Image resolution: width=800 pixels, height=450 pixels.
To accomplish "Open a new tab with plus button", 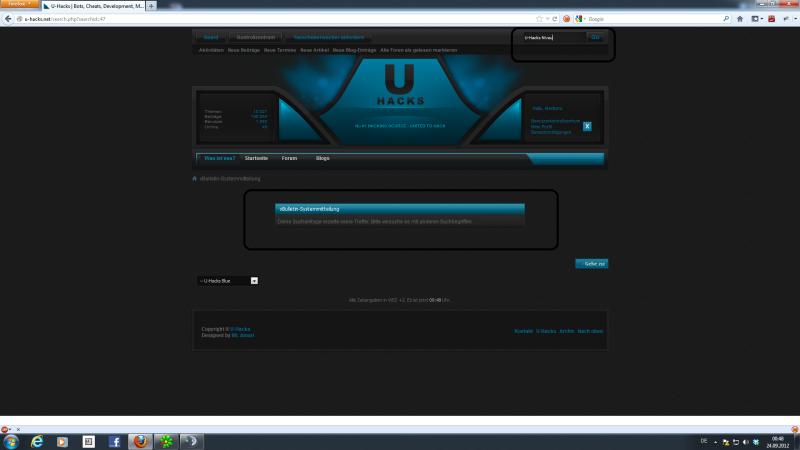I will (x=151, y=6).
